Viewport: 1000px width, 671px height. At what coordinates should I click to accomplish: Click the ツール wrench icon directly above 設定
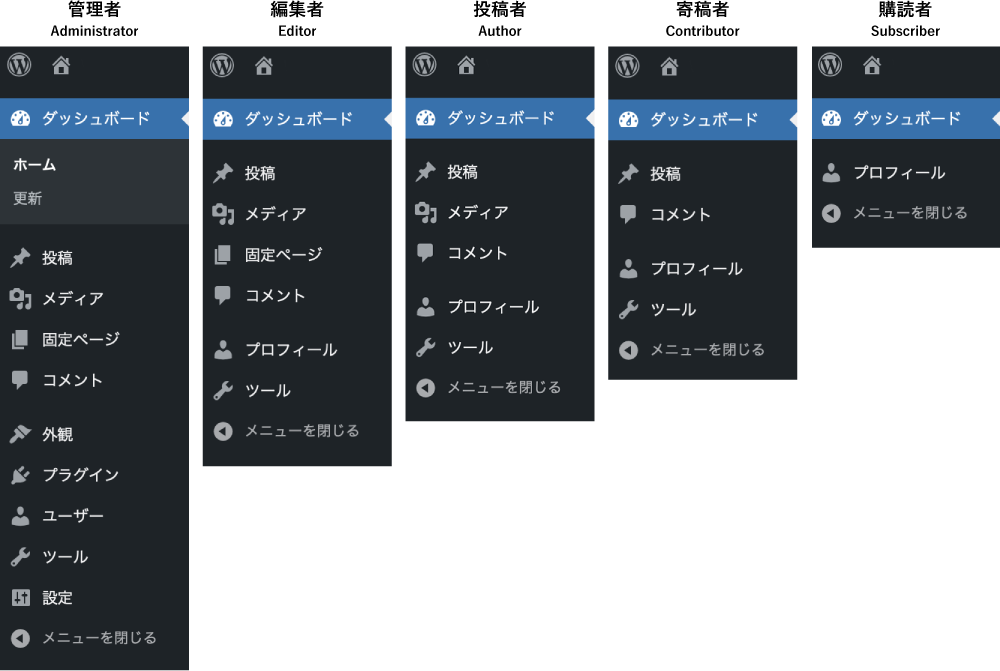[20, 557]
